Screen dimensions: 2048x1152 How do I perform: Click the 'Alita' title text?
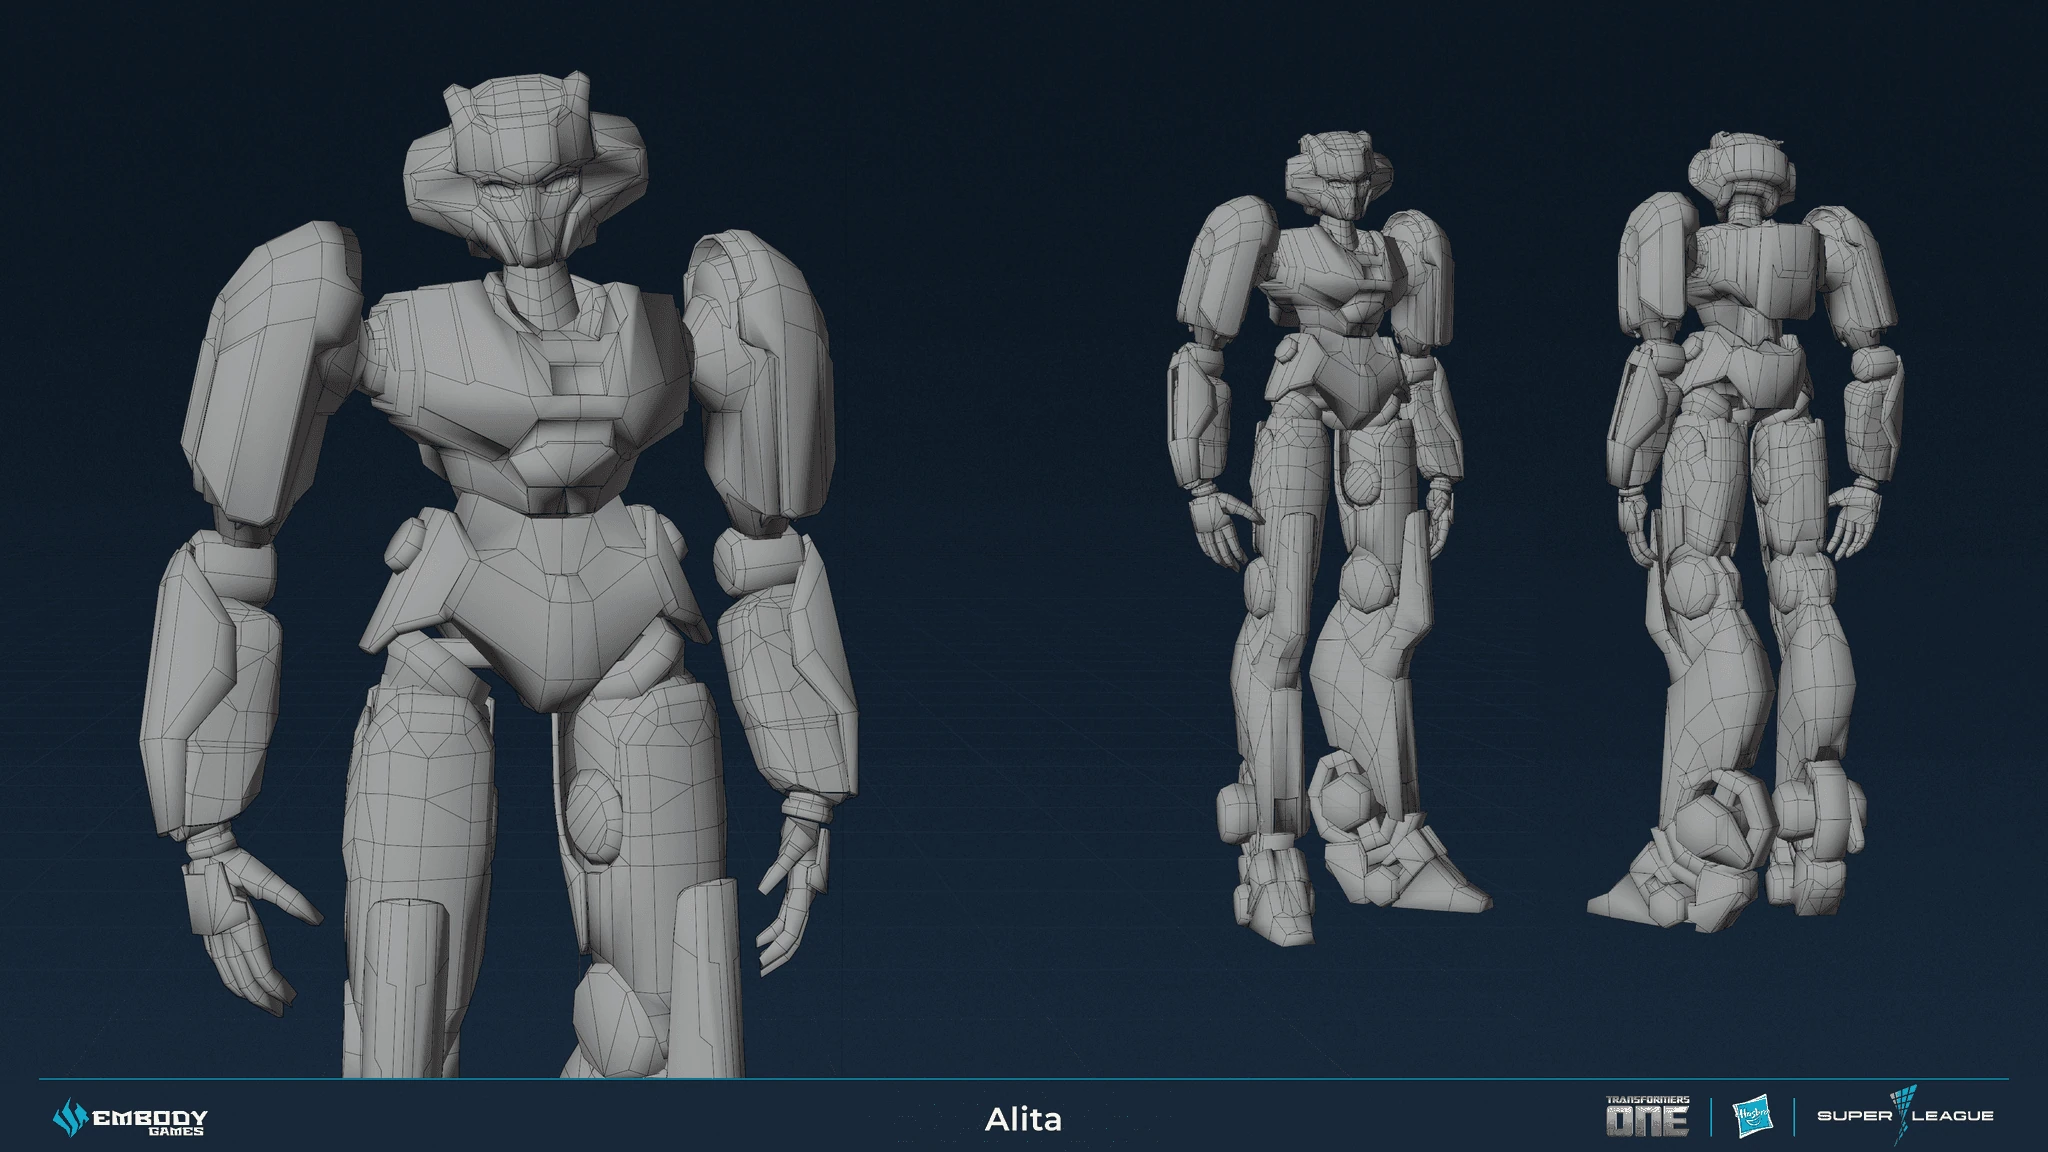[x=1023, y=1119]
